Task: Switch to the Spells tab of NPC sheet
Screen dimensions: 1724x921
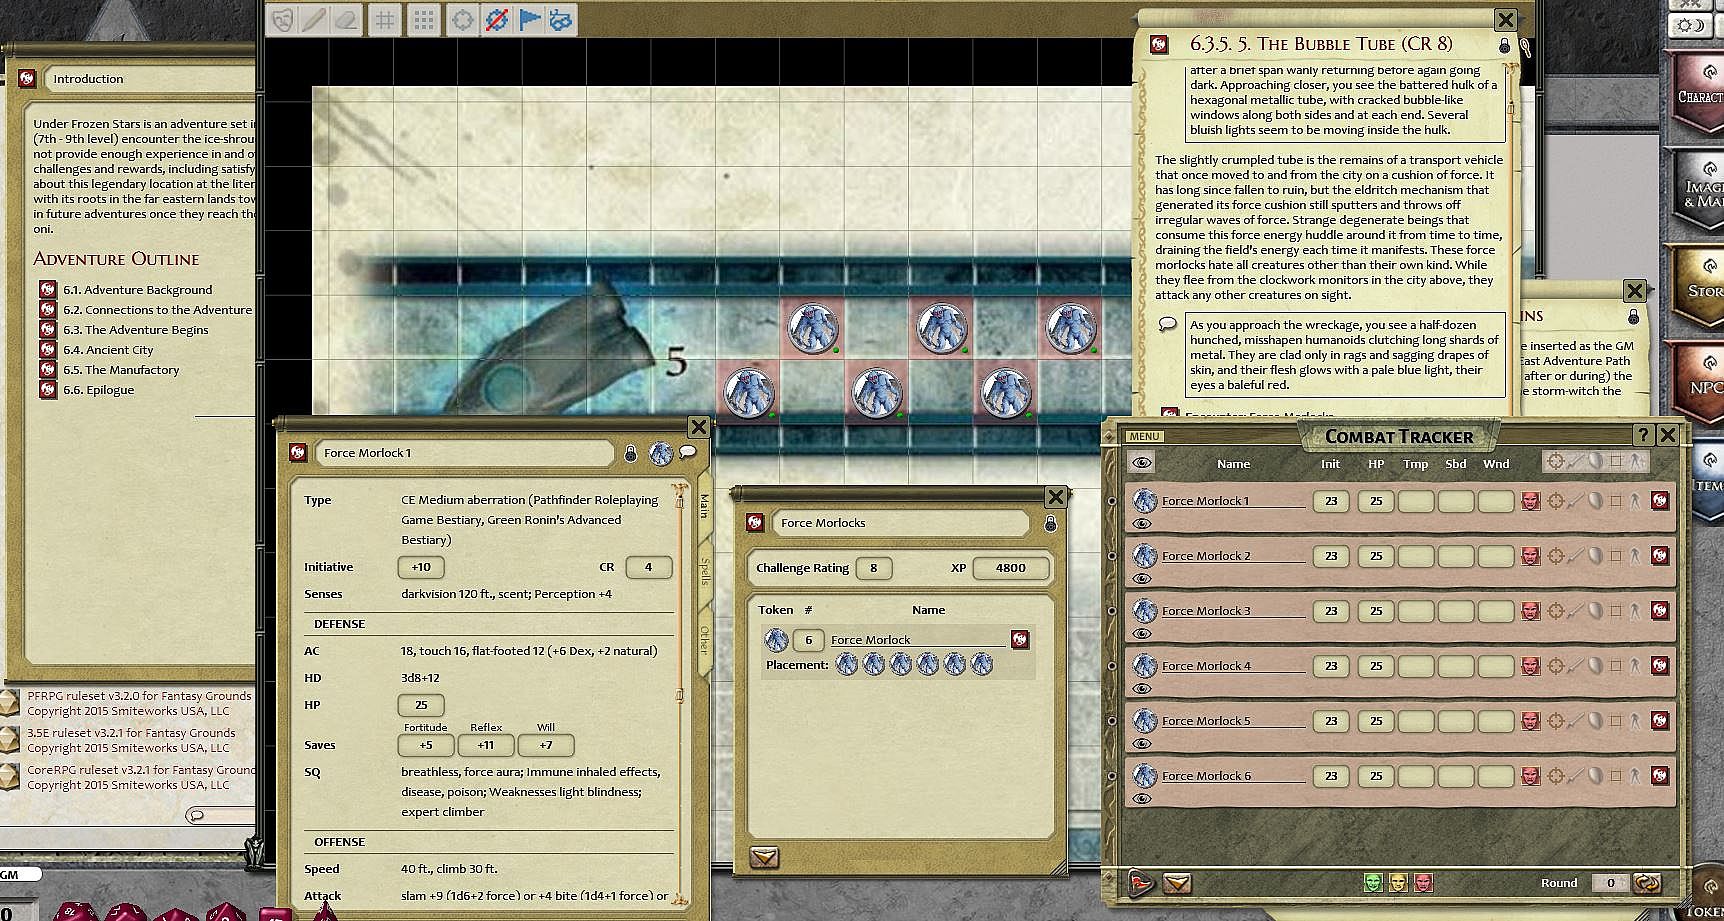Action: tap(705, 572)
